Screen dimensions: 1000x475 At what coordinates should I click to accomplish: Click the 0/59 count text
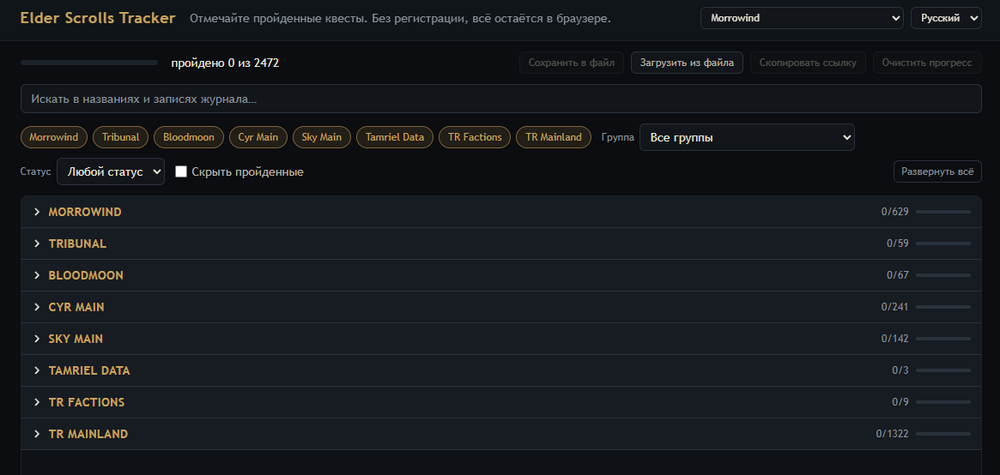click(897, 244)
